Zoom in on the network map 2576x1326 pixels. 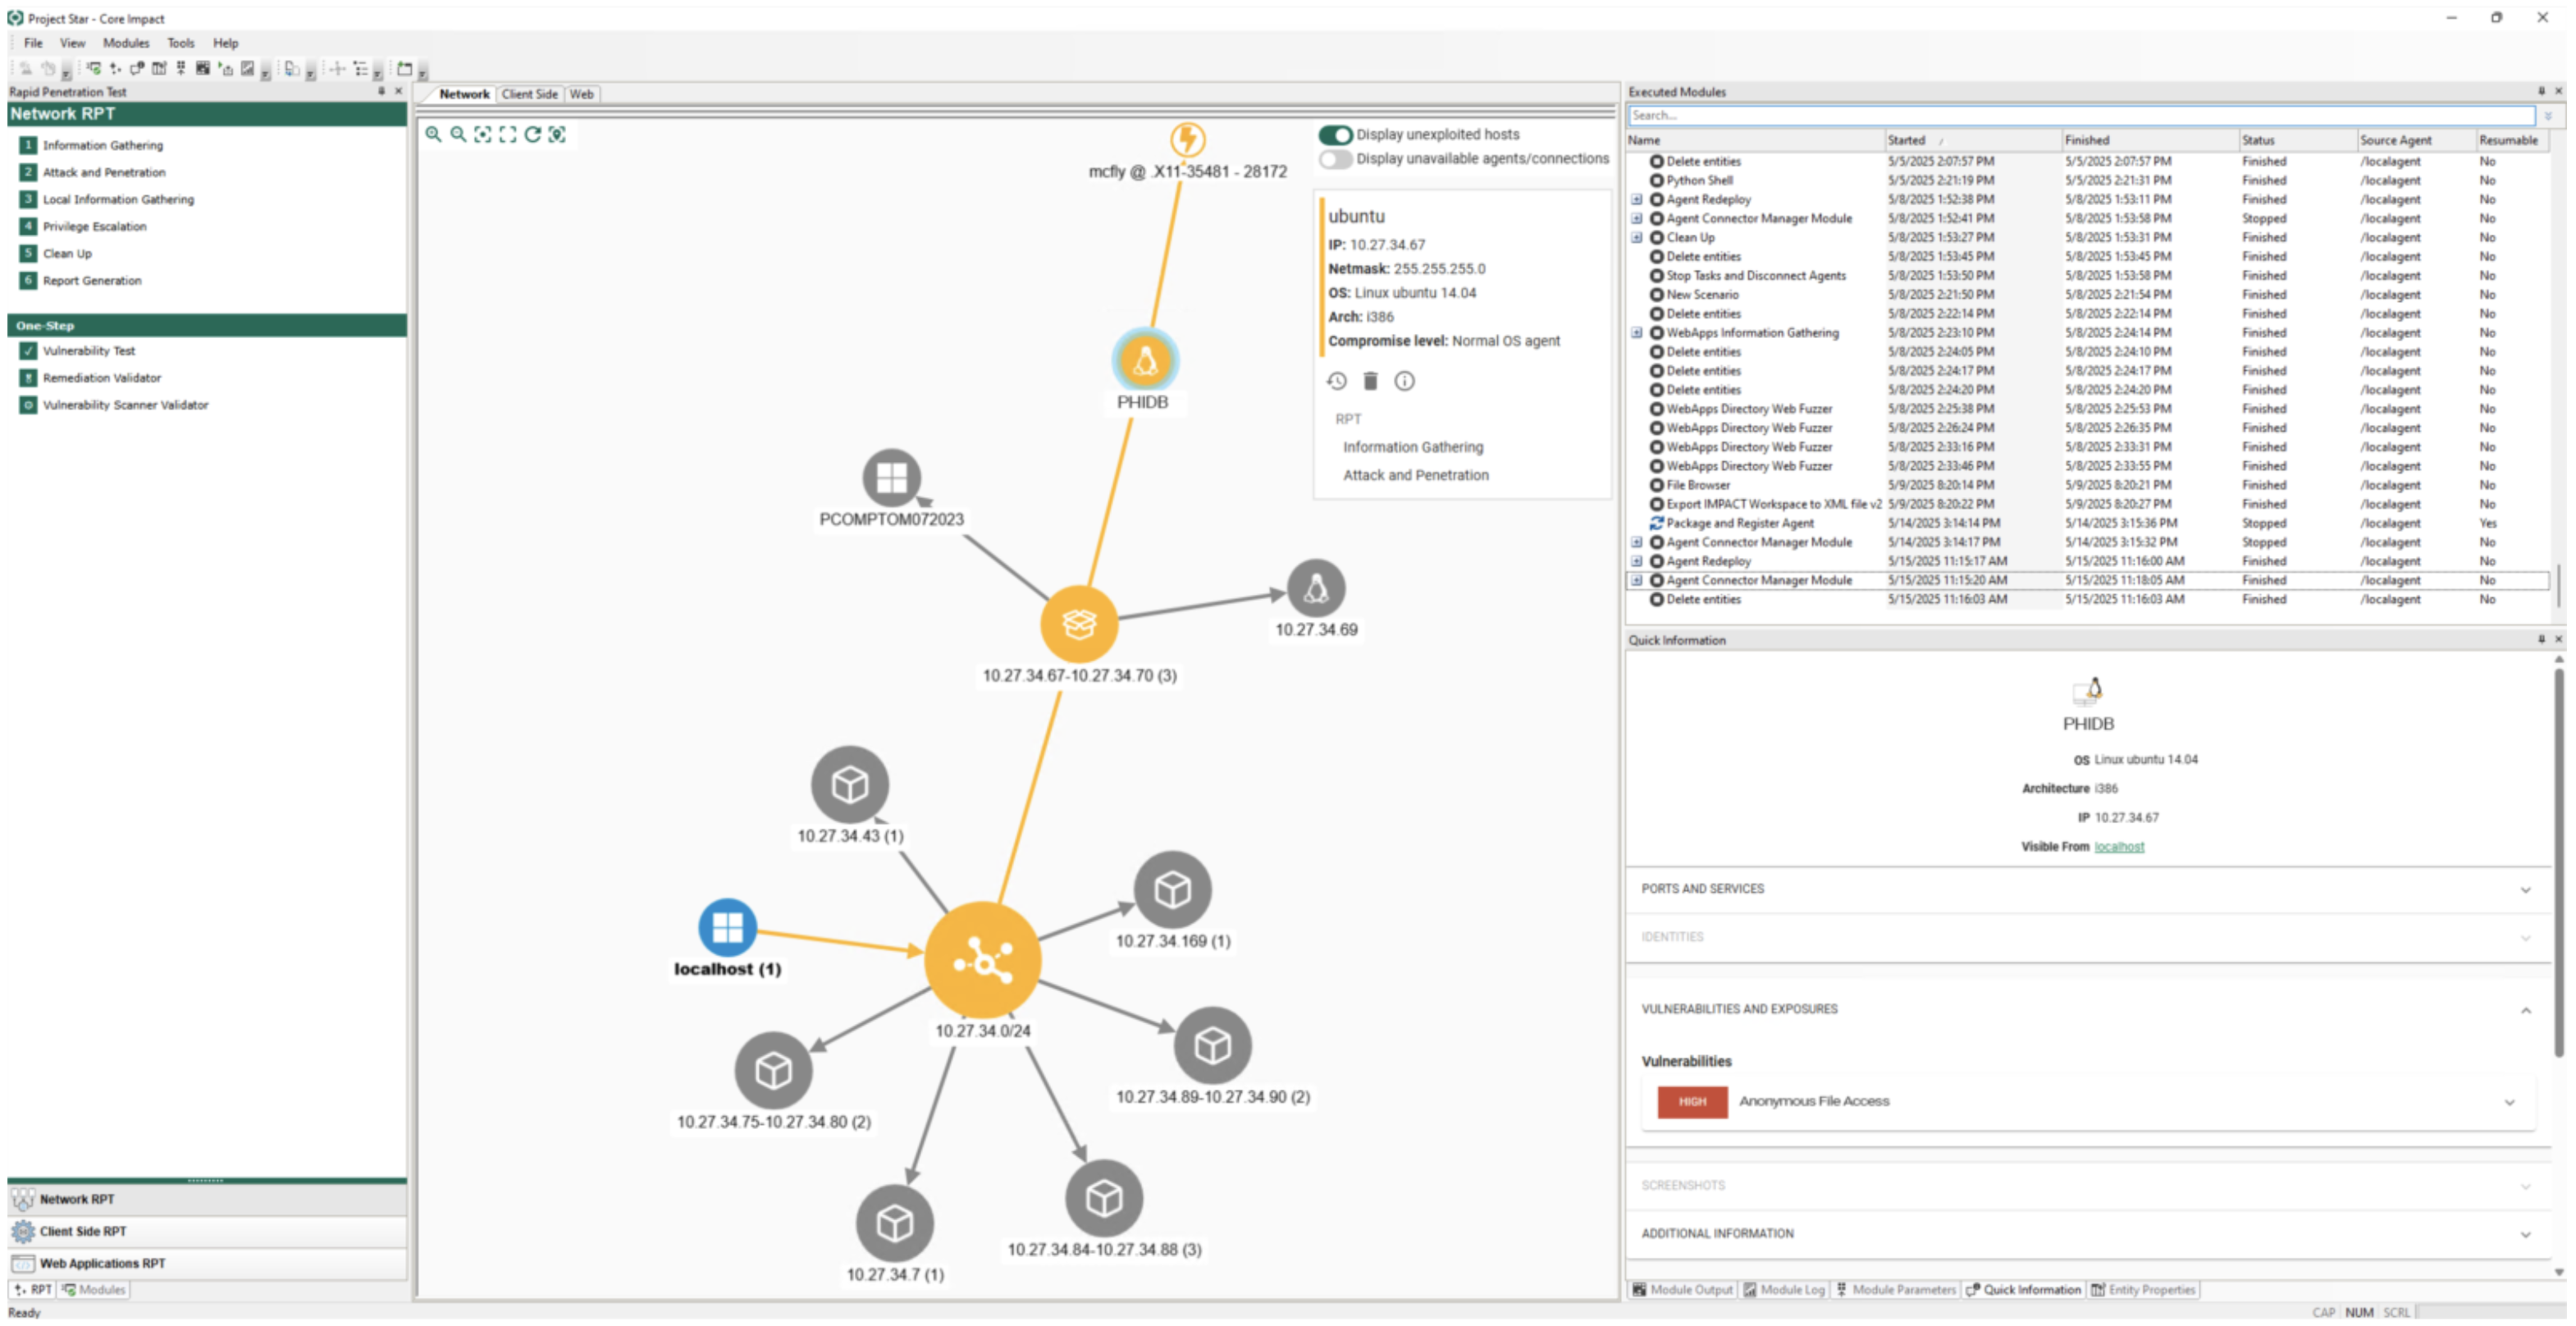click(x=433, y=134)
